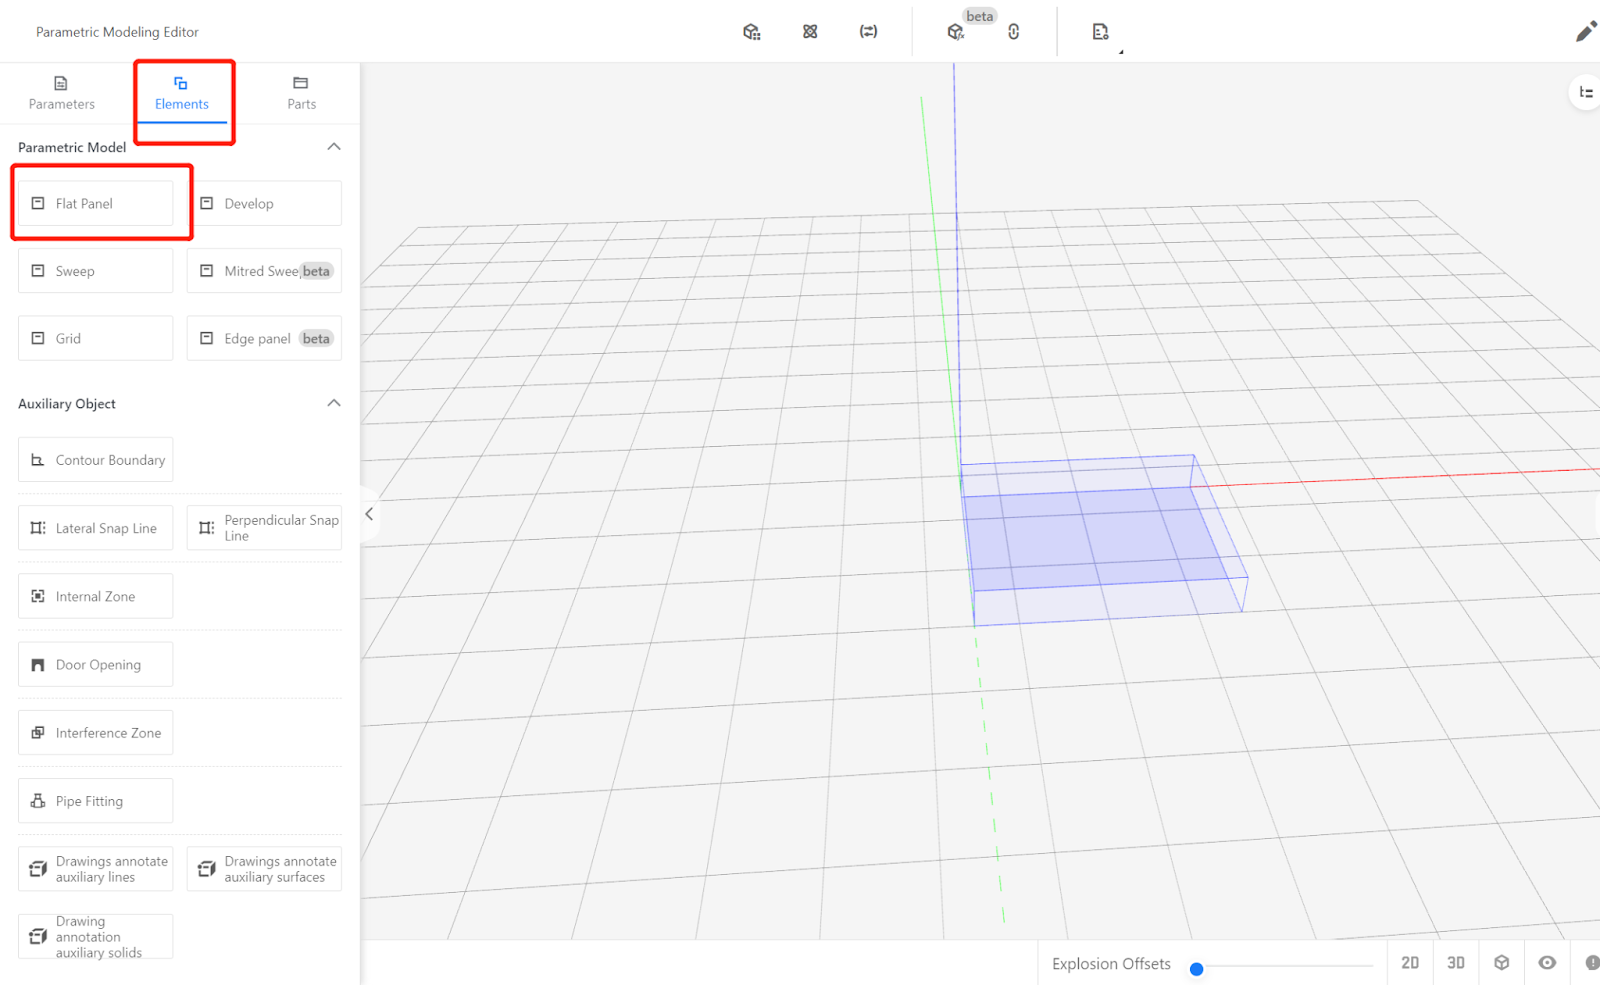Open the Parts tab
This screenshot has width=1600, height=985.
coord(301,93)
